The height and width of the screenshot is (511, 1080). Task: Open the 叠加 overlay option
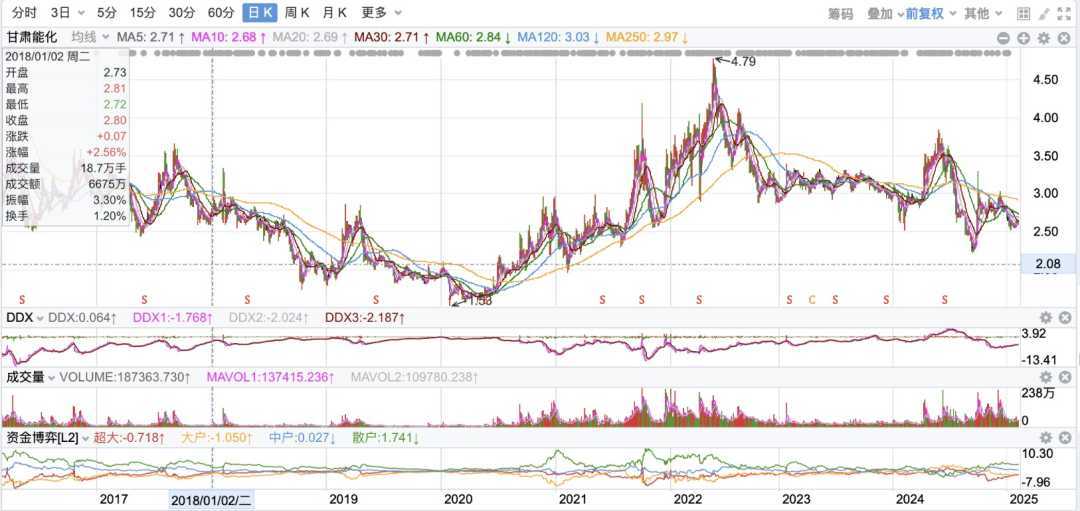[884, 14]
